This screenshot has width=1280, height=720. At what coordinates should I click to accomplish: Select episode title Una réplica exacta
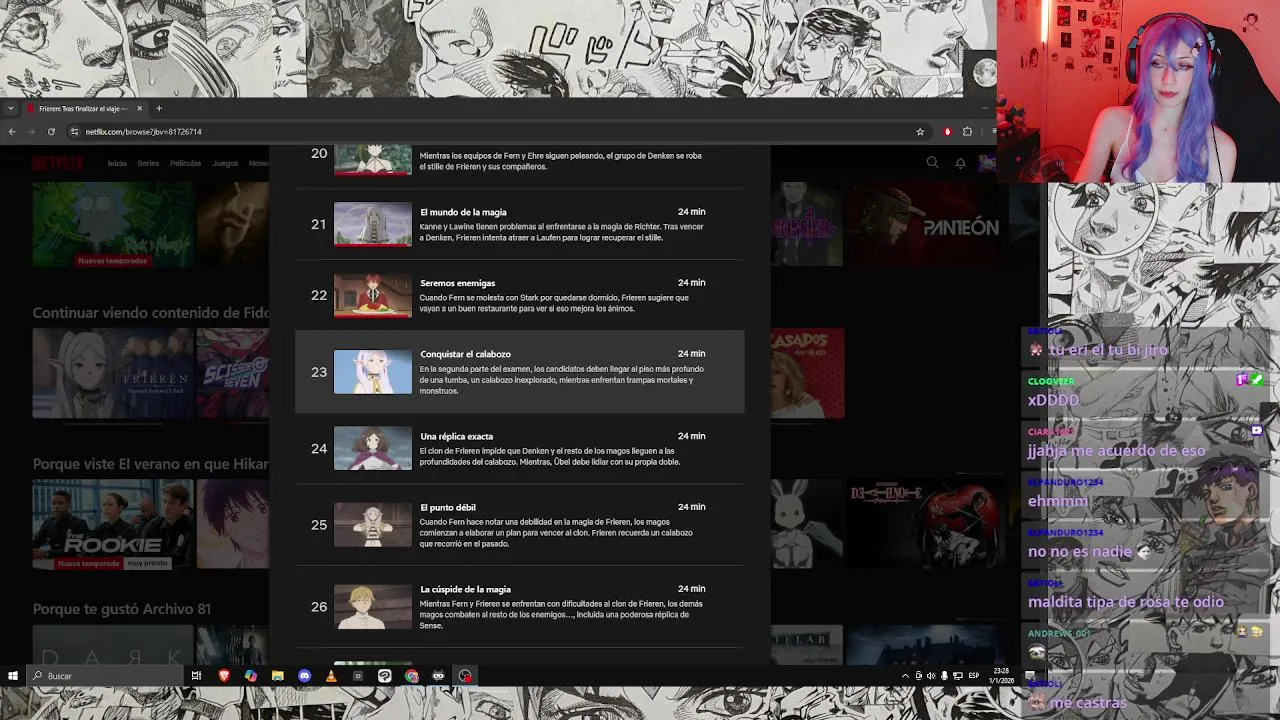456,436
